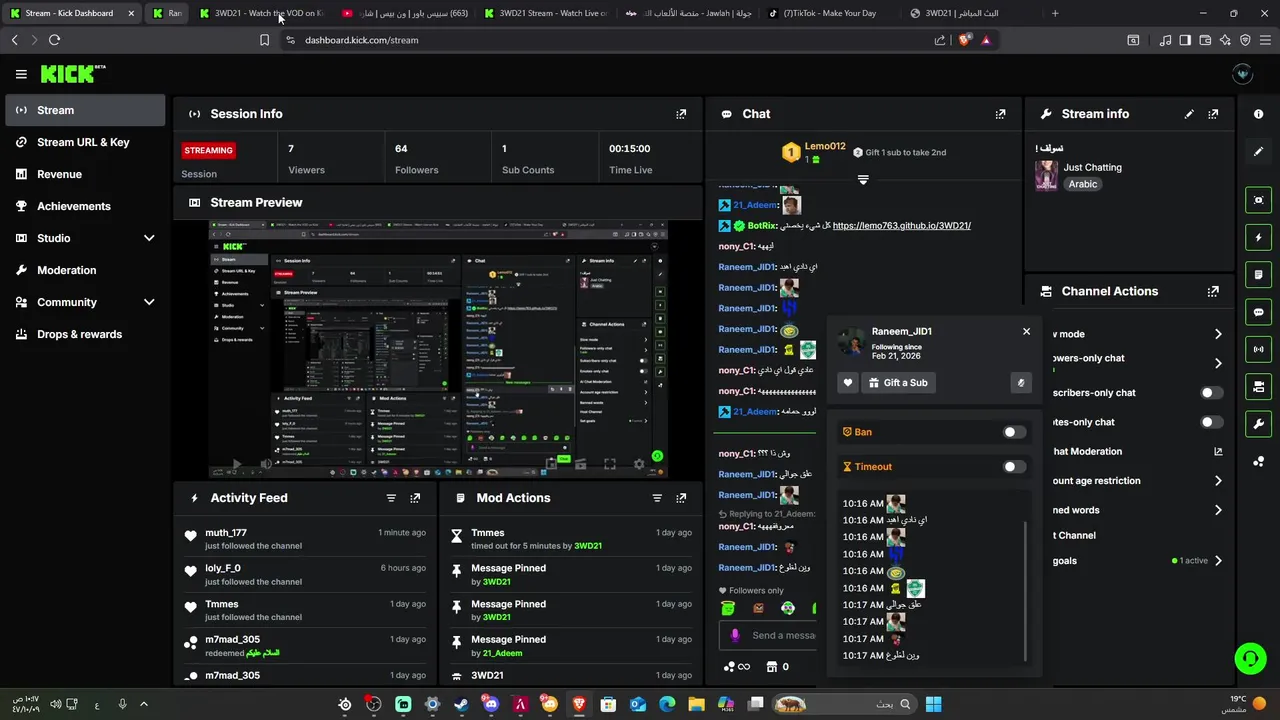Open banned words settings chevron

tap(1218, 510)
